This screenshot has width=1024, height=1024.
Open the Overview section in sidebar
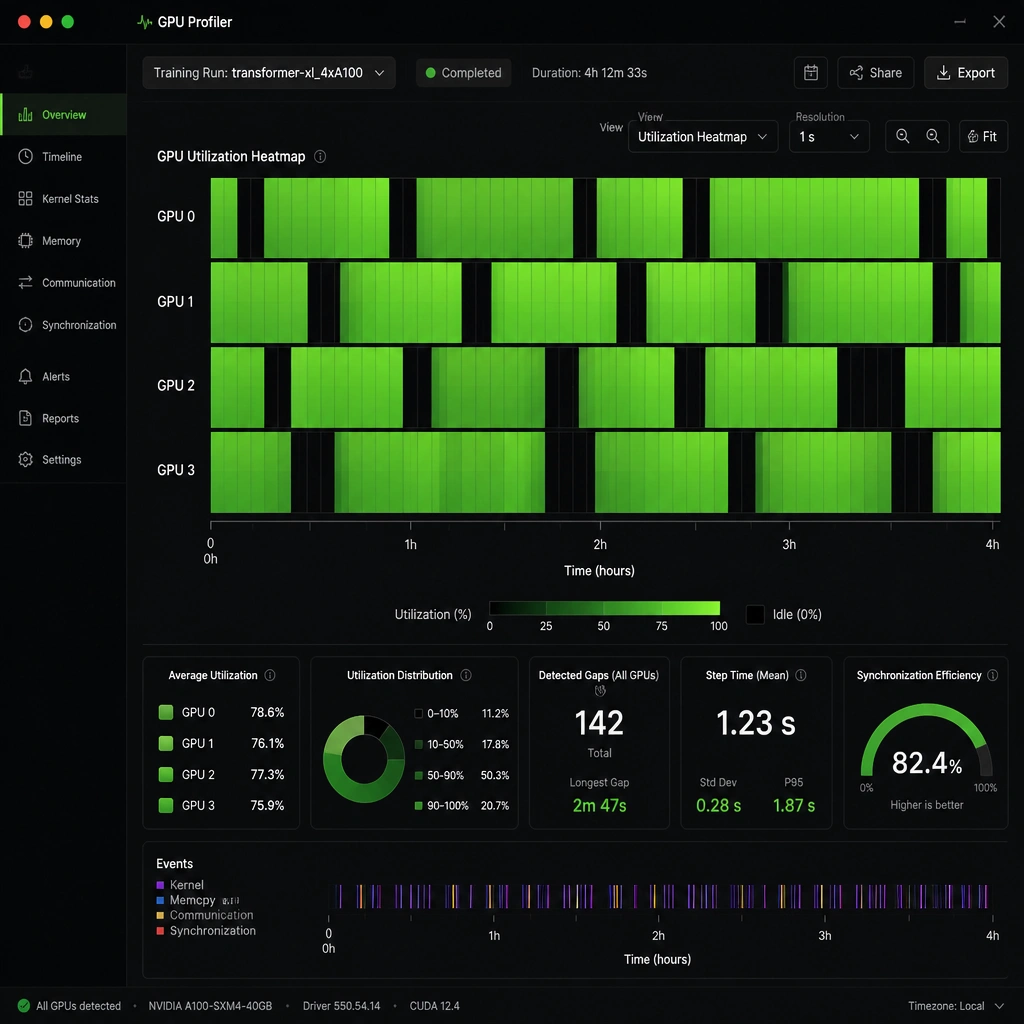coord(63,114)
